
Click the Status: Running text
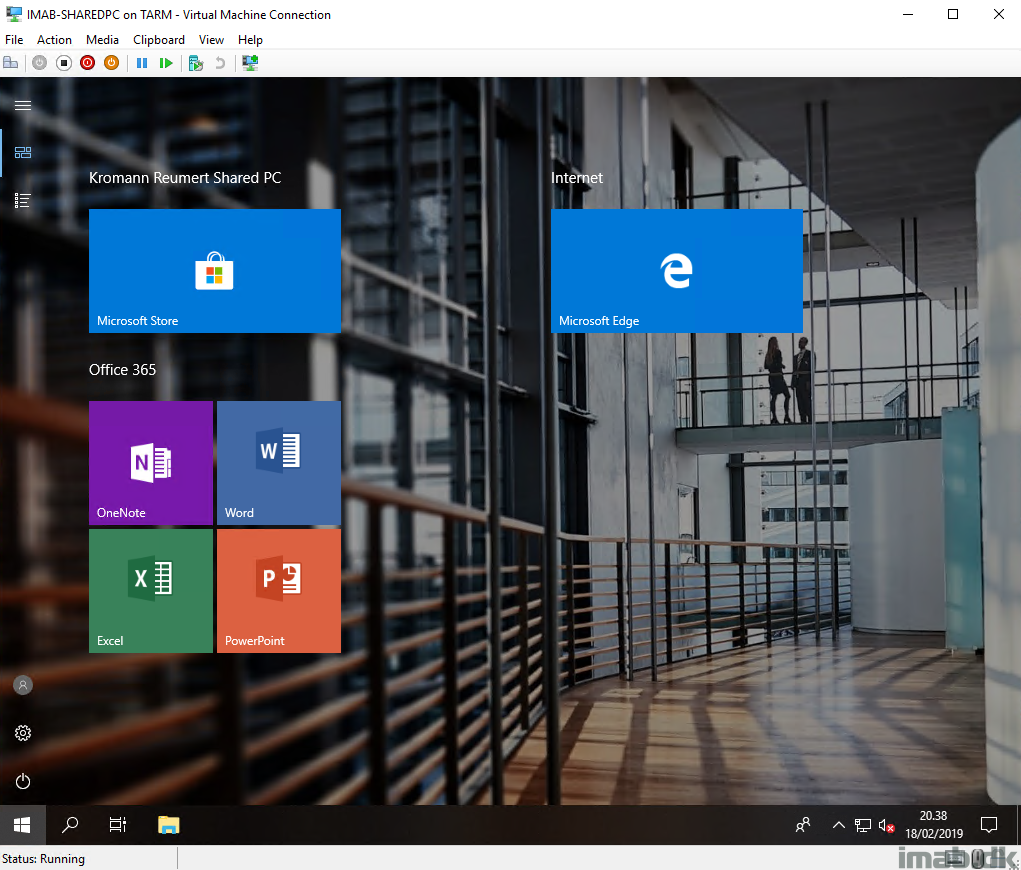[x=44, y=859]
